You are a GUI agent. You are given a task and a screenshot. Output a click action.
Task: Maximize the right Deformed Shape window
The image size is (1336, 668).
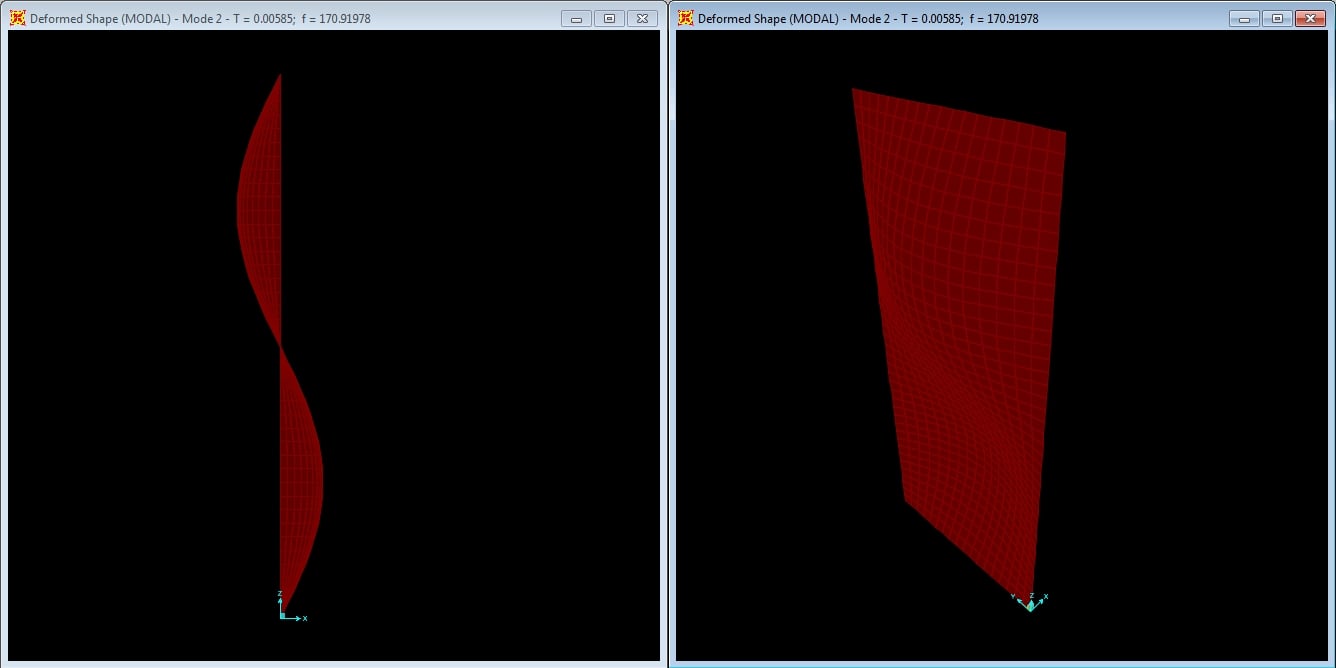point(1277,18)
